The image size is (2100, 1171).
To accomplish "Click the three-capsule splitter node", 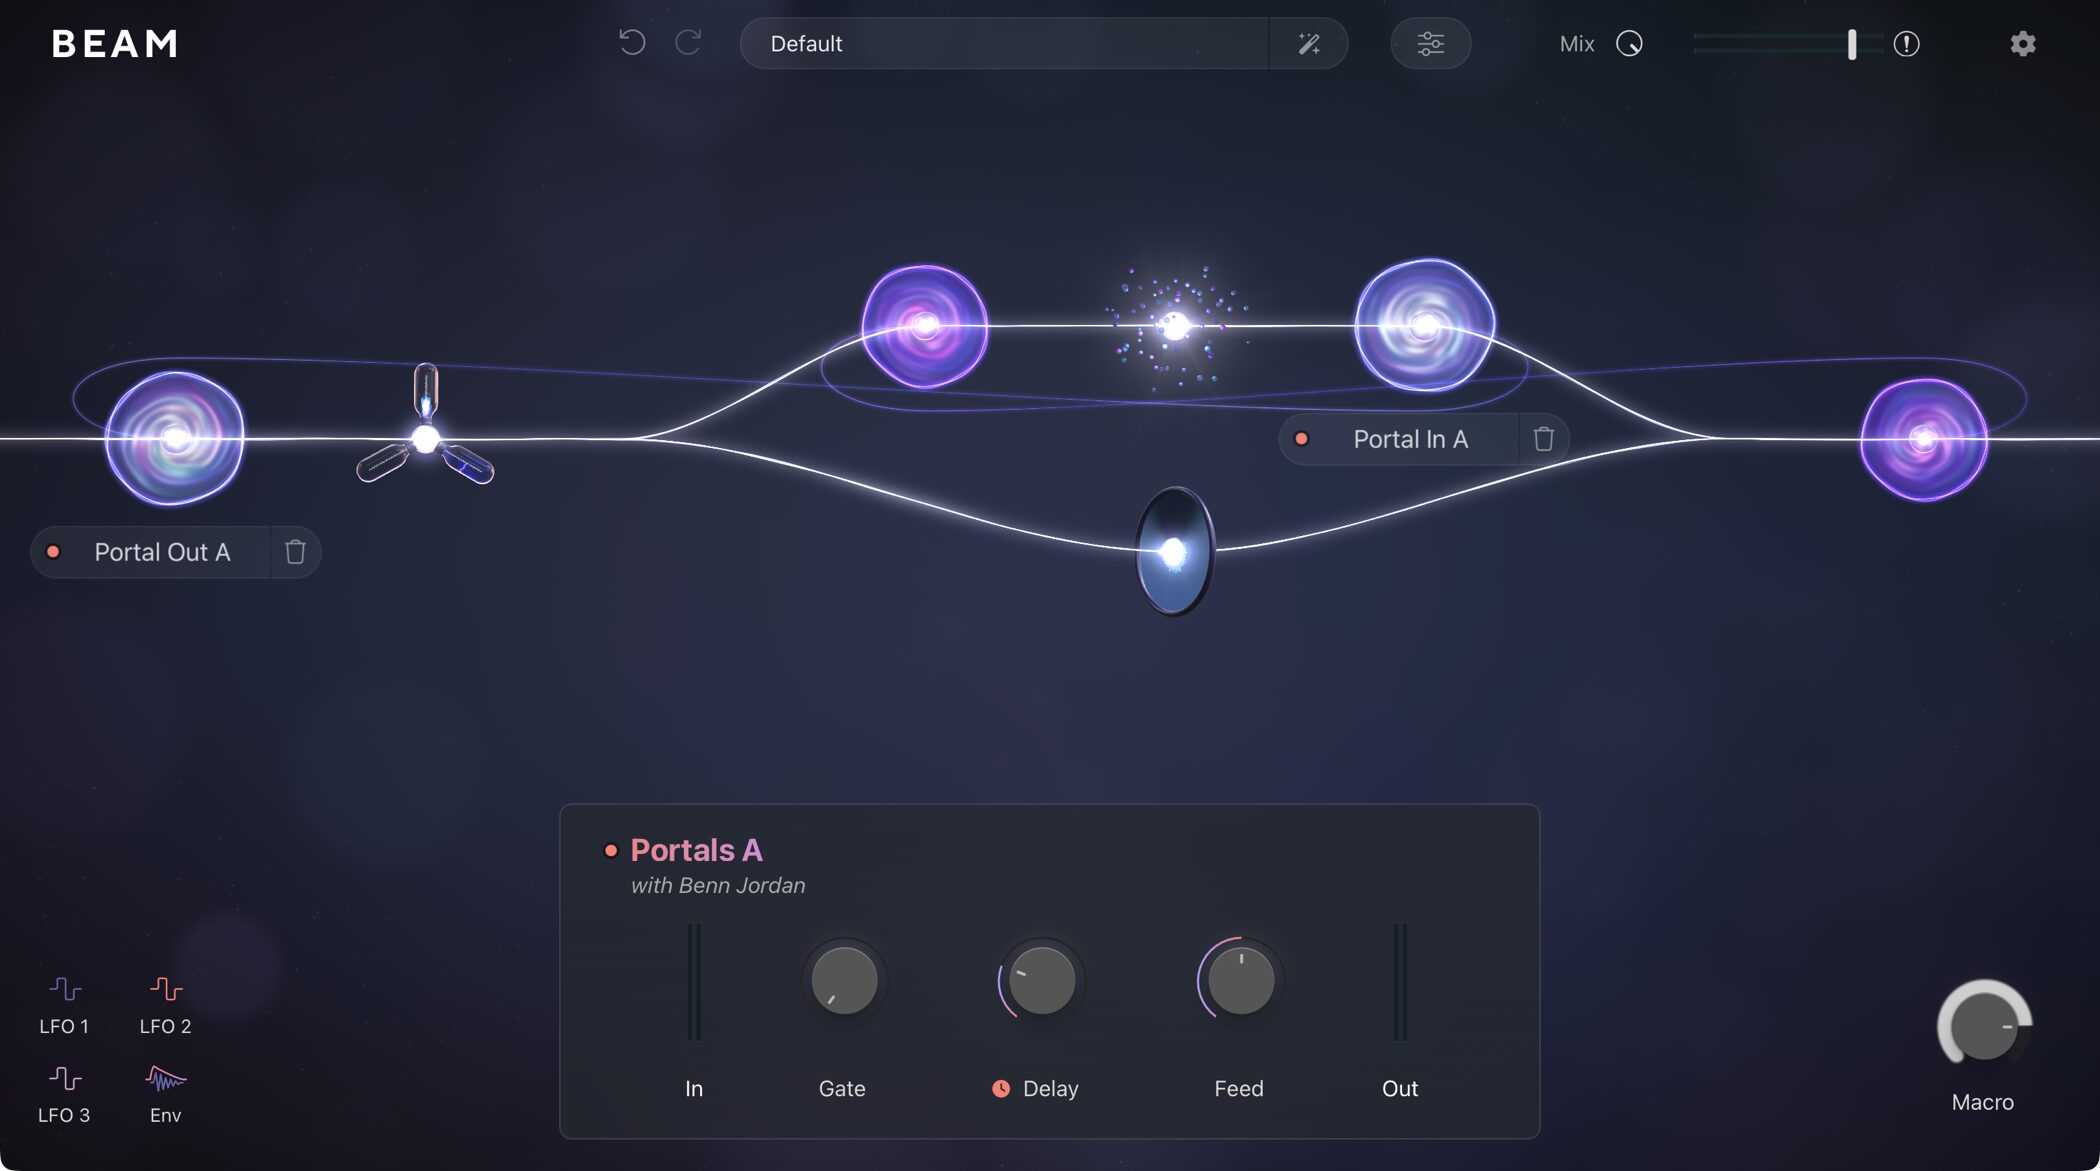I will pyautogui.click(x=425, y=438).
